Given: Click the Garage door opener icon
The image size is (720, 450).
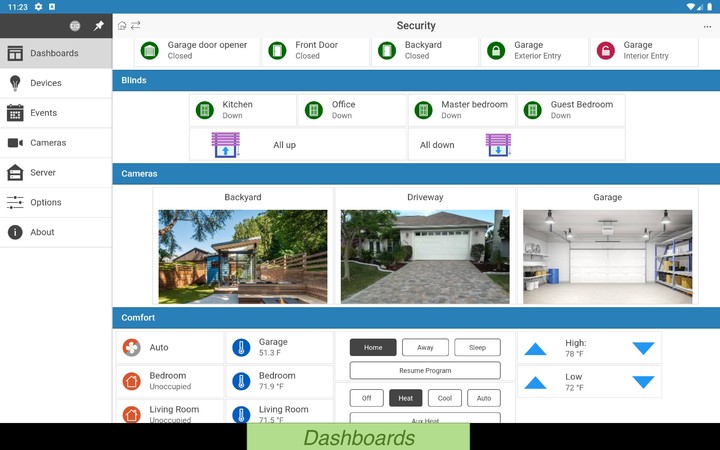Looking at the screenshot, I should click(x=150, y=50).
